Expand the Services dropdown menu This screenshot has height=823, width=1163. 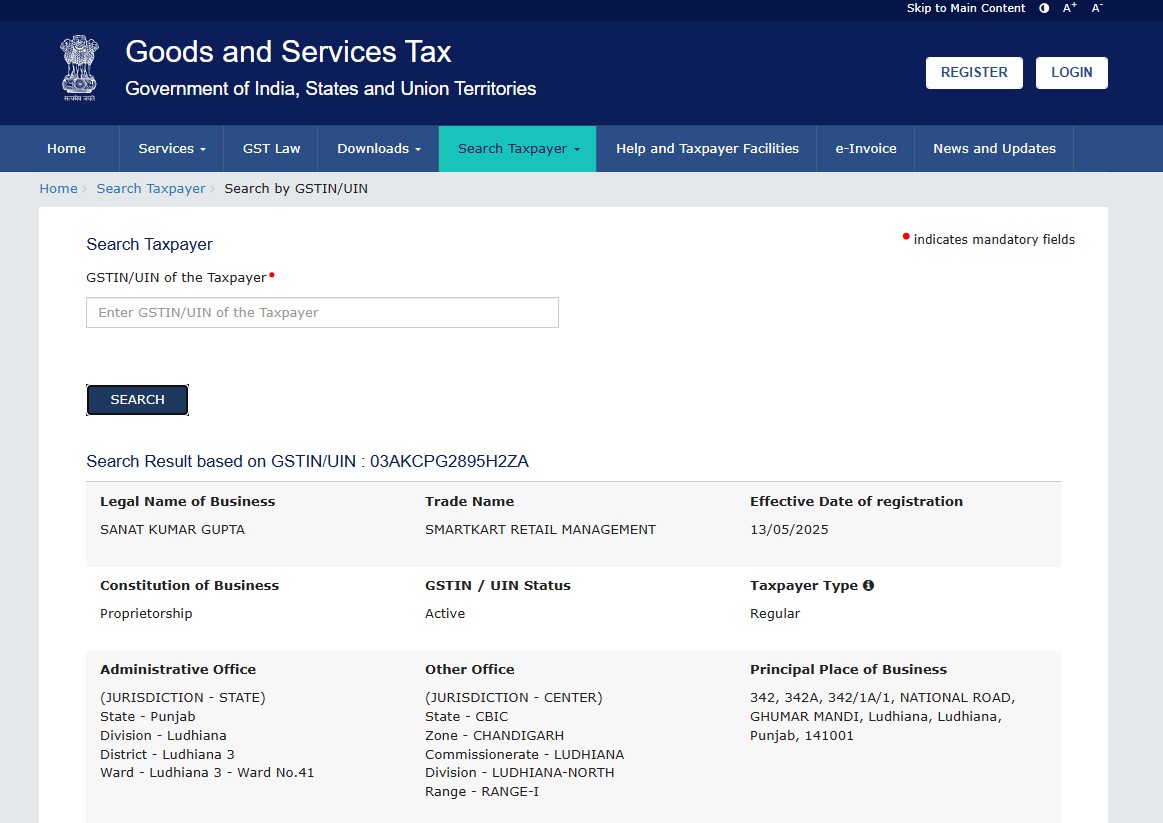[x=171, y=149]
